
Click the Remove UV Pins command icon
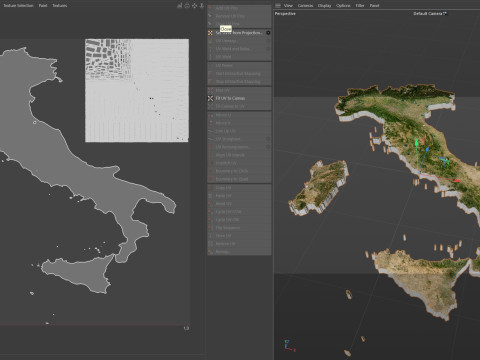click(210, 16)
